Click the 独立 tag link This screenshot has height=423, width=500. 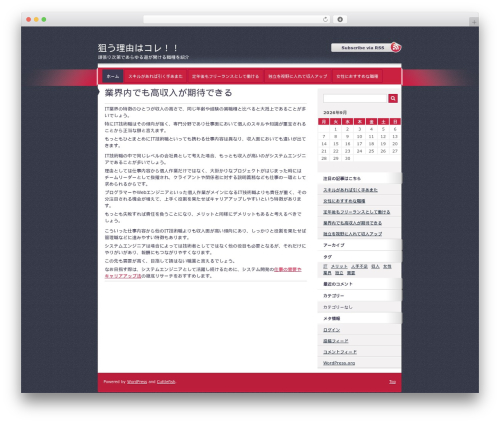(x=339, y=273)
